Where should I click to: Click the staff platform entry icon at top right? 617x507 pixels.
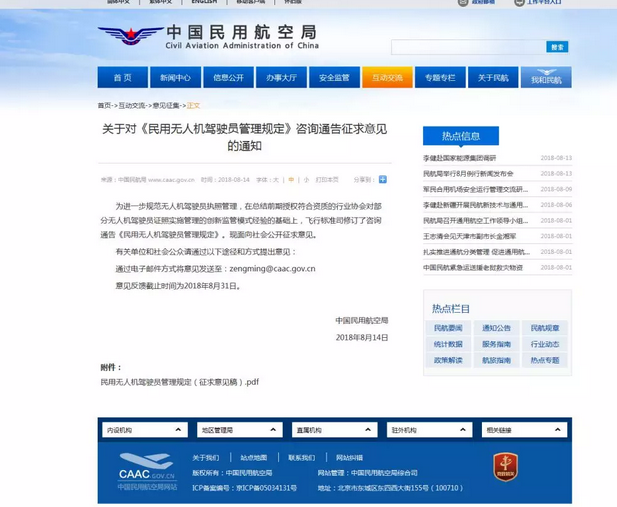[x=520, y=3]
